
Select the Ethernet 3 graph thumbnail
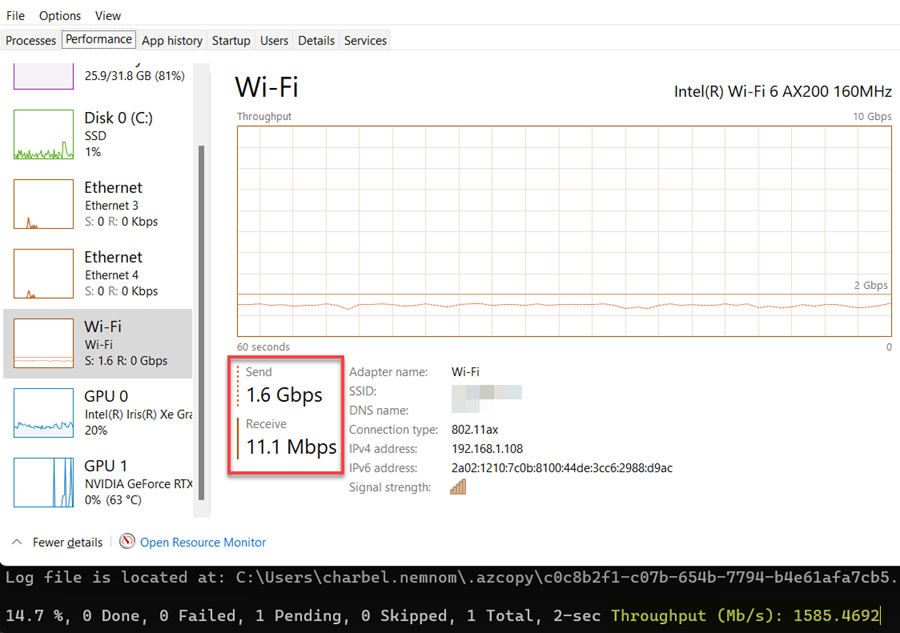44,204
